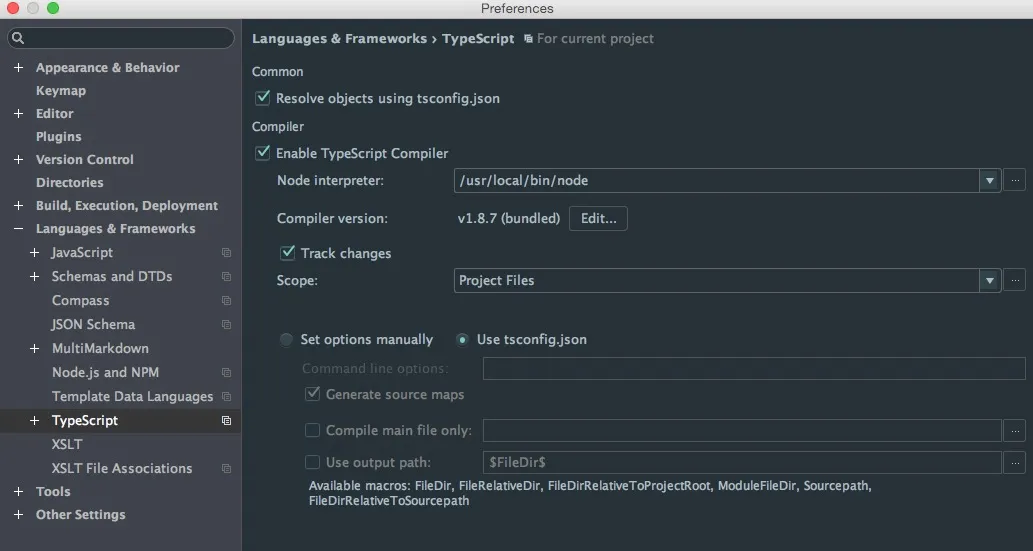The height and width of the screenshot is (551, 1033).
Task: Click the project-level icon next to Node.js and NPM
Action: [x=226, y=373]
